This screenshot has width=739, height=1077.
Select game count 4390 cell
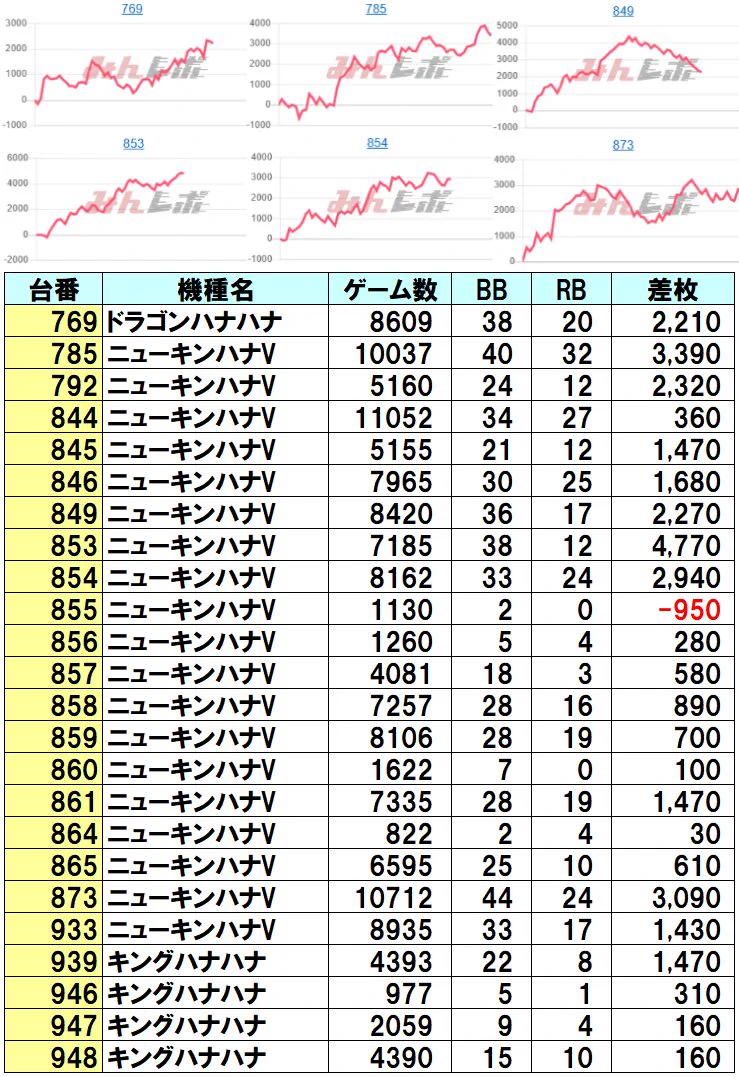point(389,1056)
